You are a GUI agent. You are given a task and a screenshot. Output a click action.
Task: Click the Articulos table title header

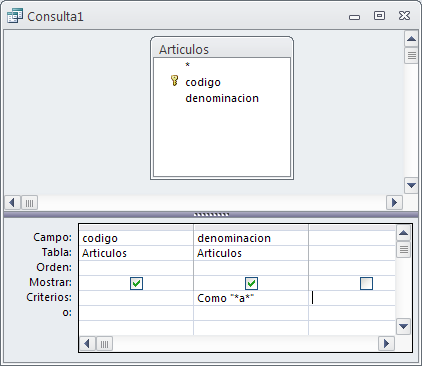pyautogui.click(x=222, y=49)
